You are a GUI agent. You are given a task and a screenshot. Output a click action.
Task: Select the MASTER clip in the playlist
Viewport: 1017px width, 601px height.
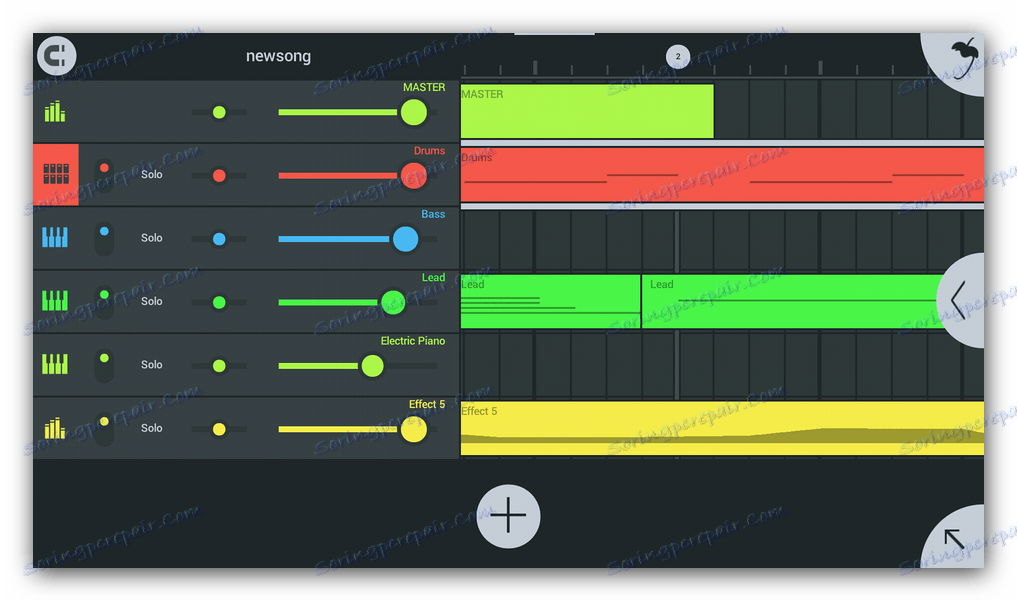[x=587, y=111]
